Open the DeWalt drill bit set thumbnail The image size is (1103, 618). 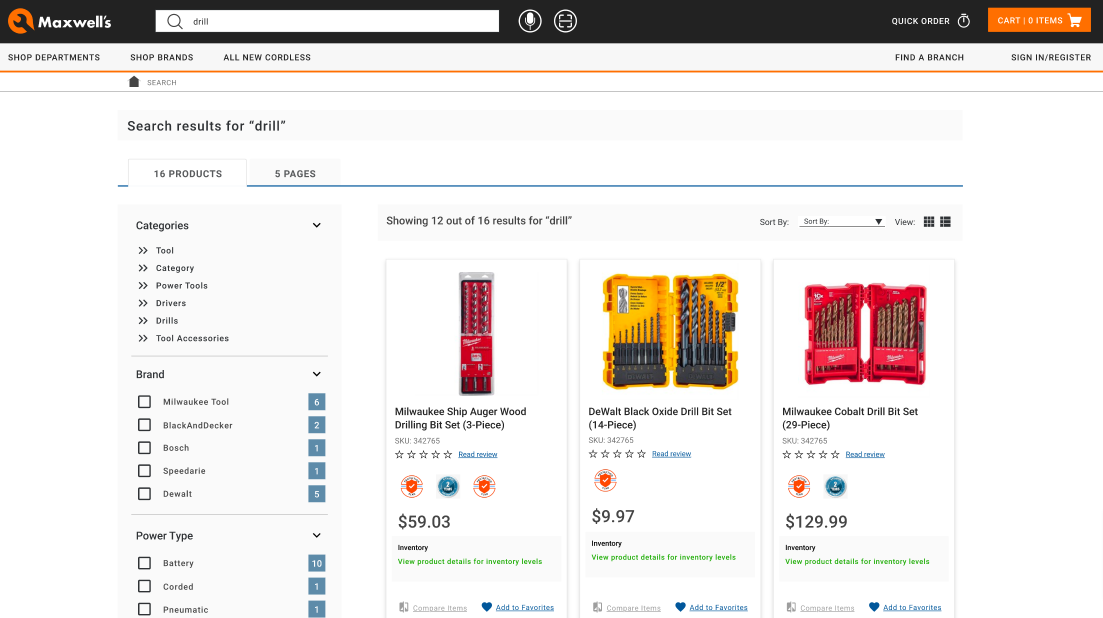pyautogui.click(x=670, y=331)
